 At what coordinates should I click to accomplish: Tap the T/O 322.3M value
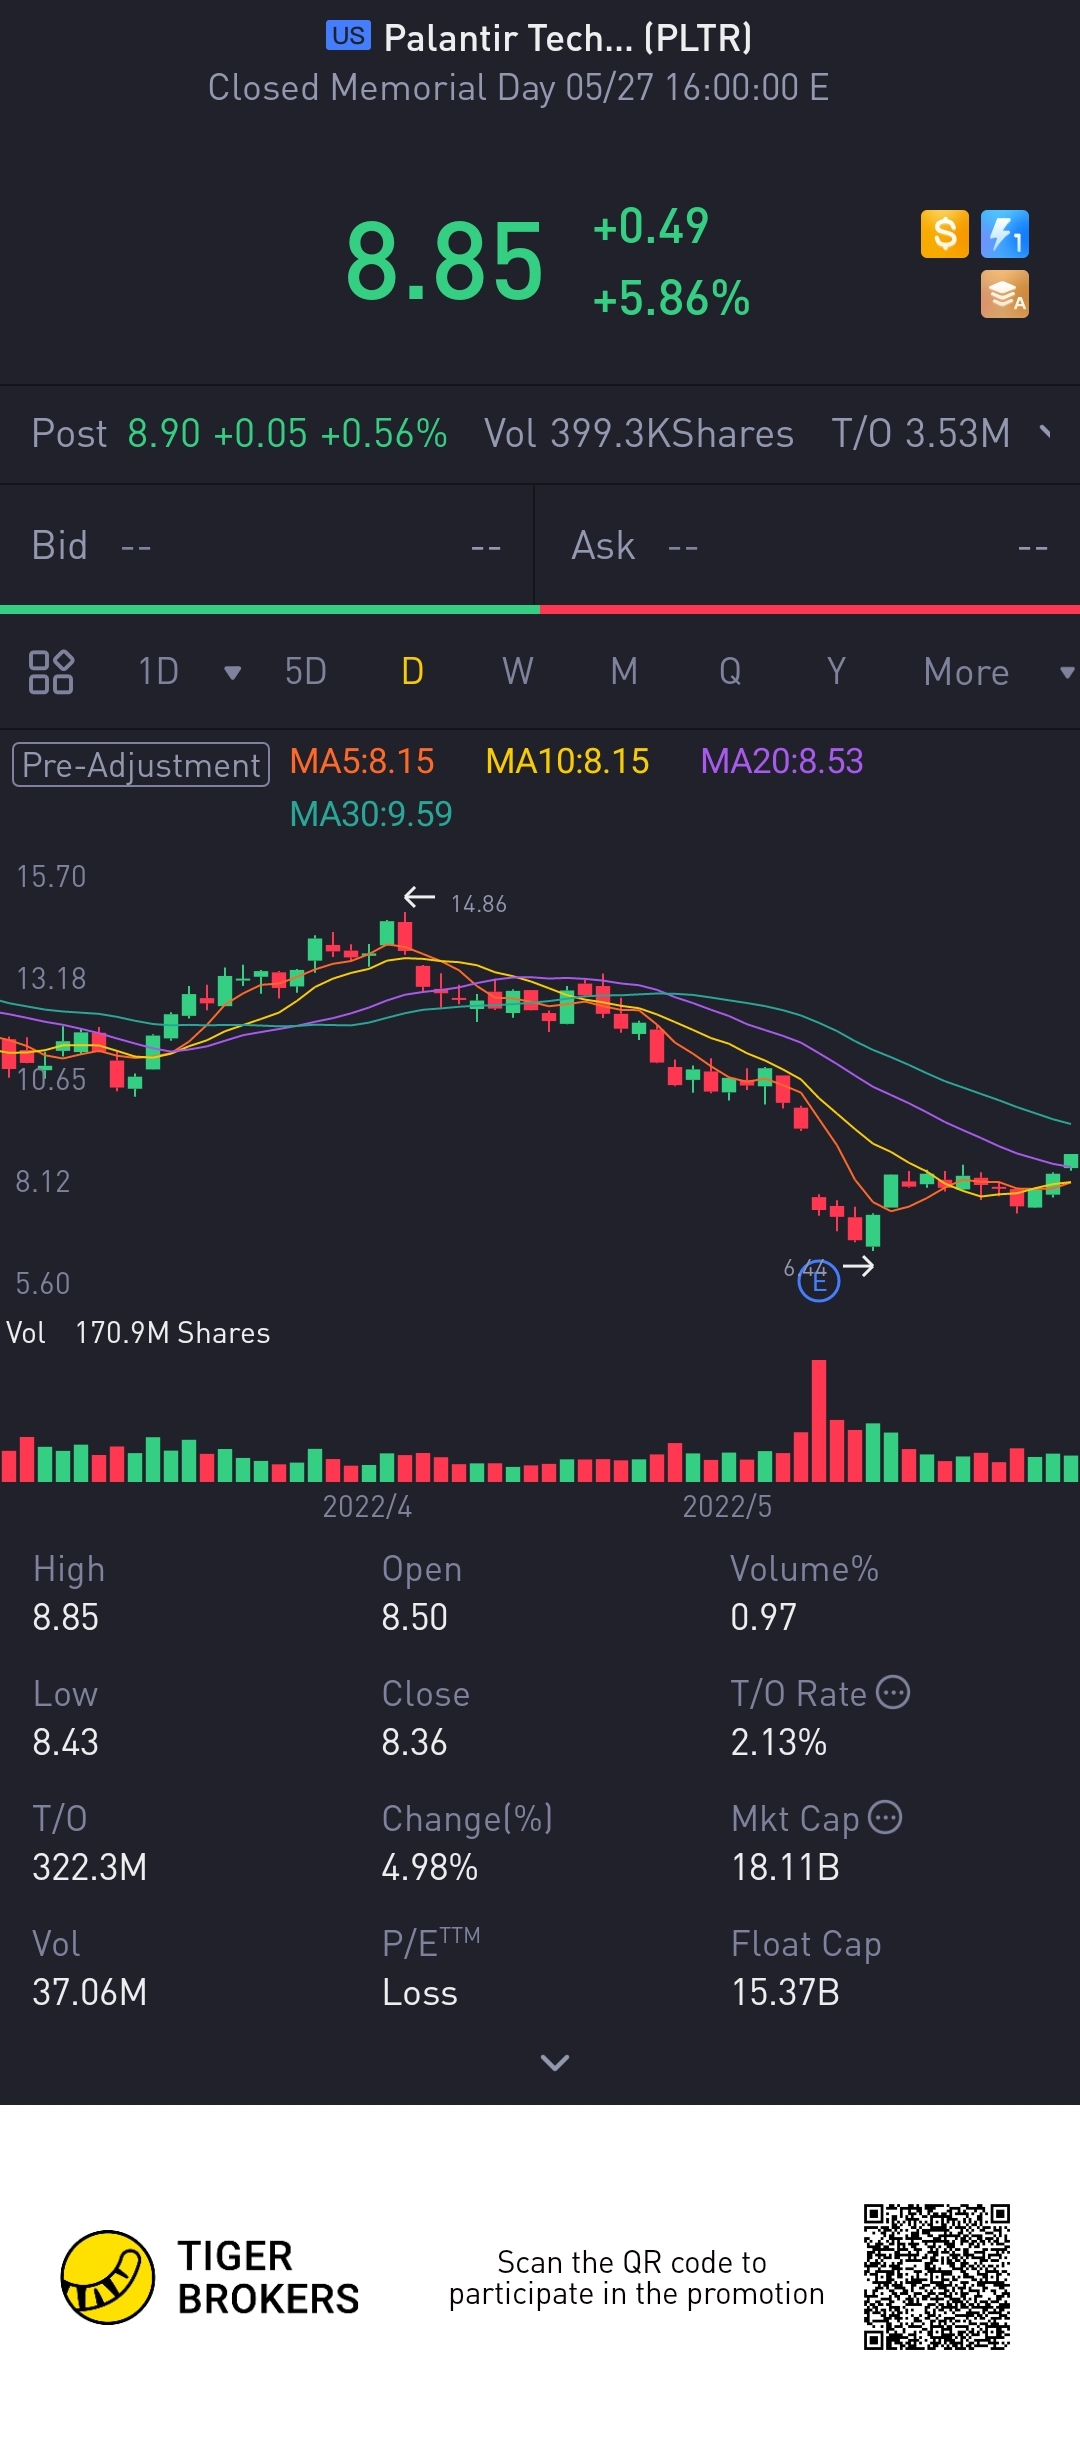[x=90, y=1867]
